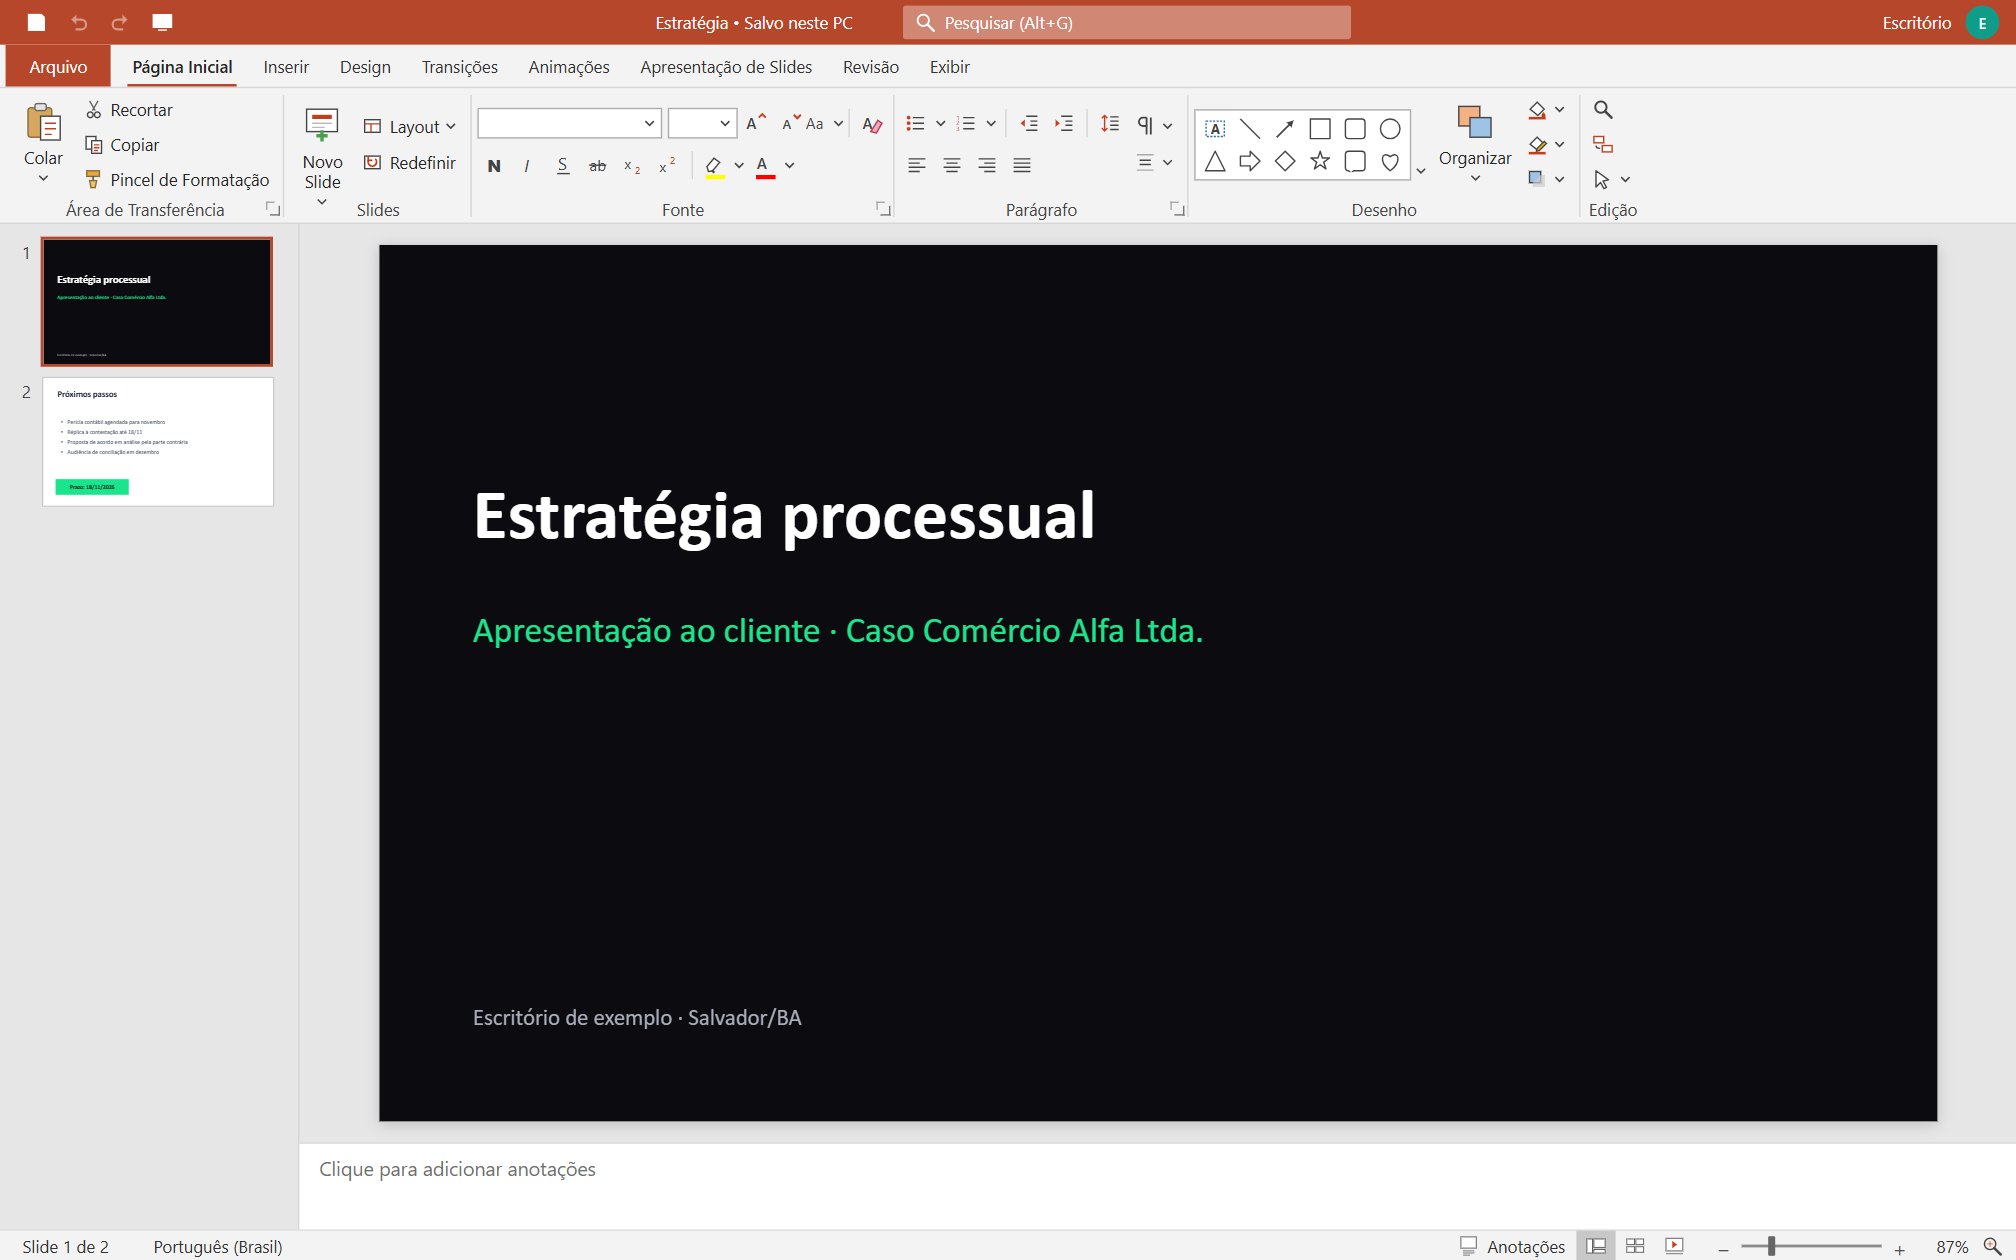
Task: Undo the last action
Action: click(x=79, y=22)
